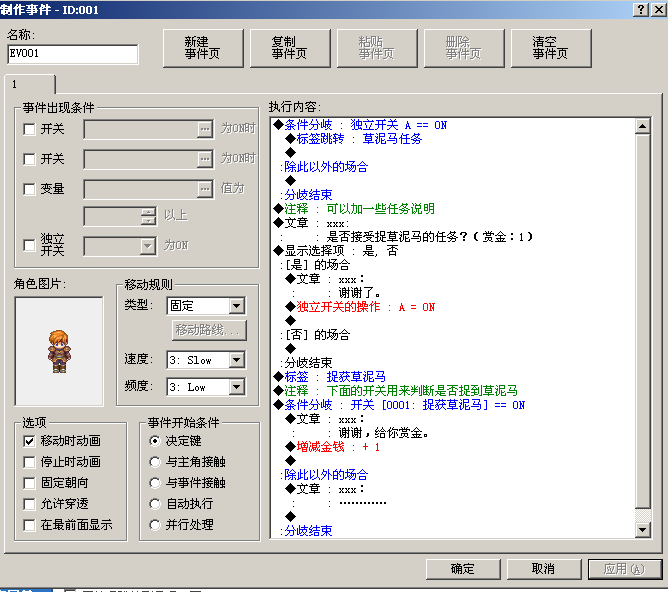Viewport: 668px width, 592px height.
Task: Select the 标签跳转 : 草泥马任务 command line
Action: pyautogui.click(x=354, y=139)
